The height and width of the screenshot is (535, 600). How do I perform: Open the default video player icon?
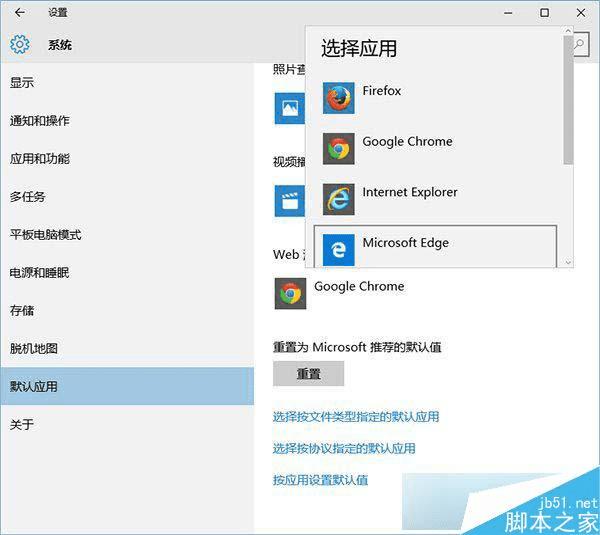pos(290,201)
